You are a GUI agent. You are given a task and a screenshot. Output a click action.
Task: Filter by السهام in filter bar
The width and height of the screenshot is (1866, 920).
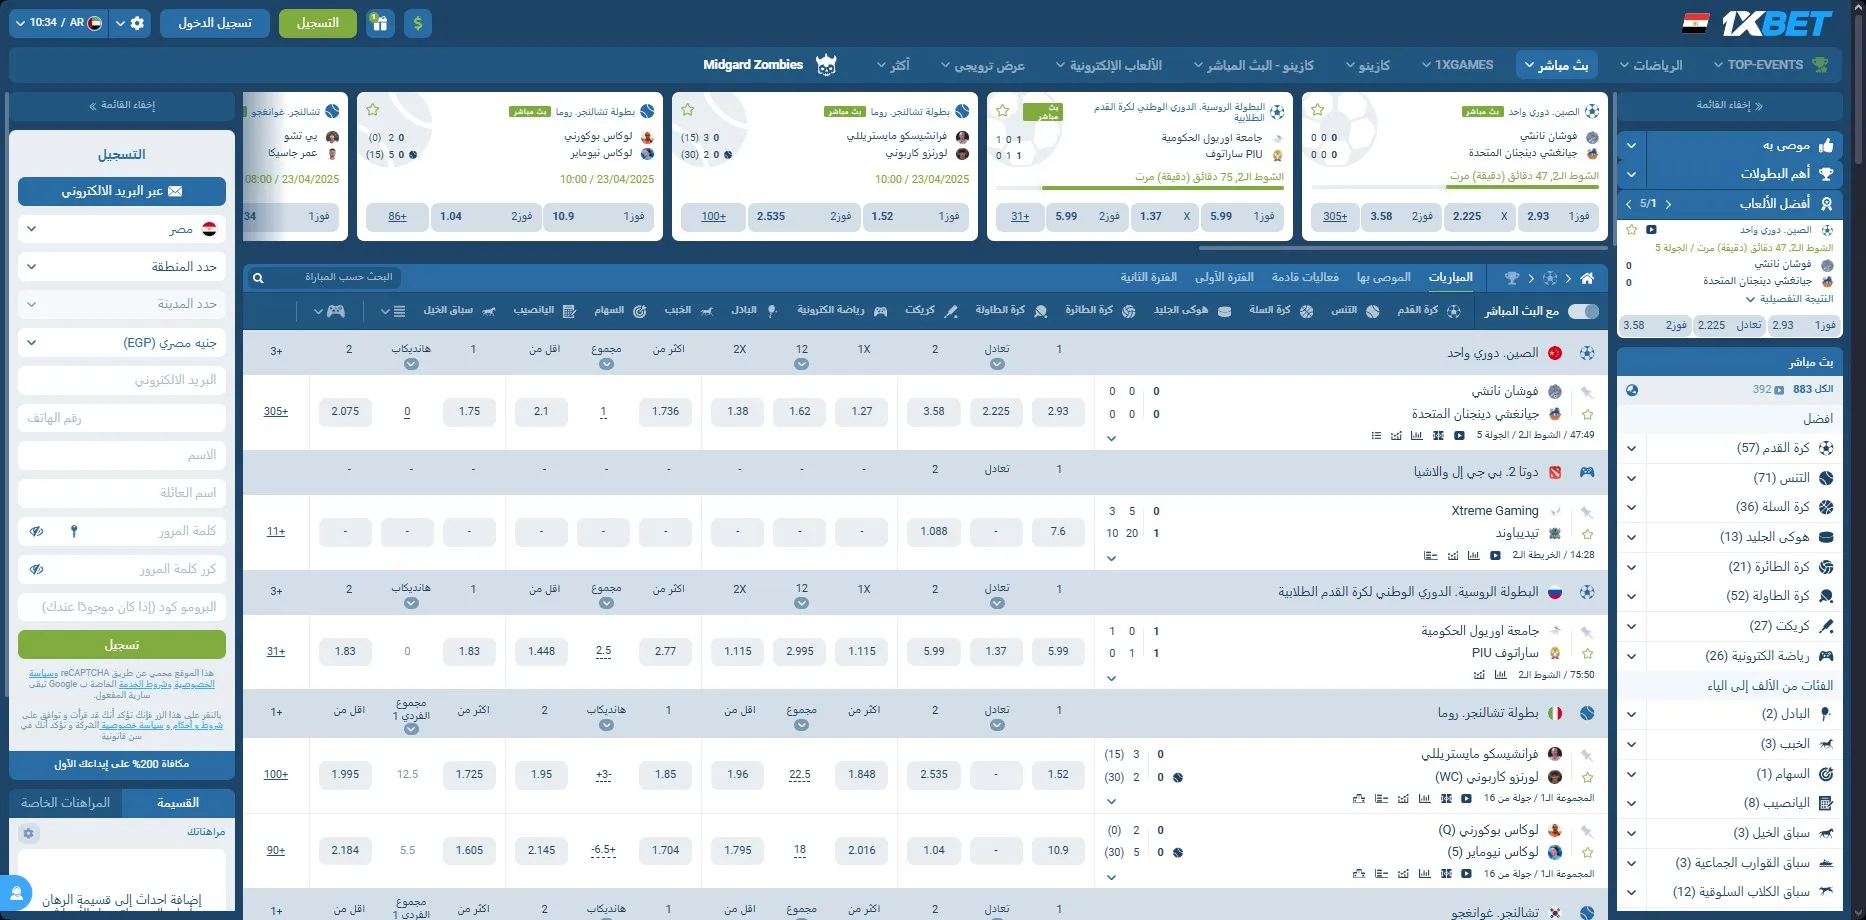click(x=620, y=311)
